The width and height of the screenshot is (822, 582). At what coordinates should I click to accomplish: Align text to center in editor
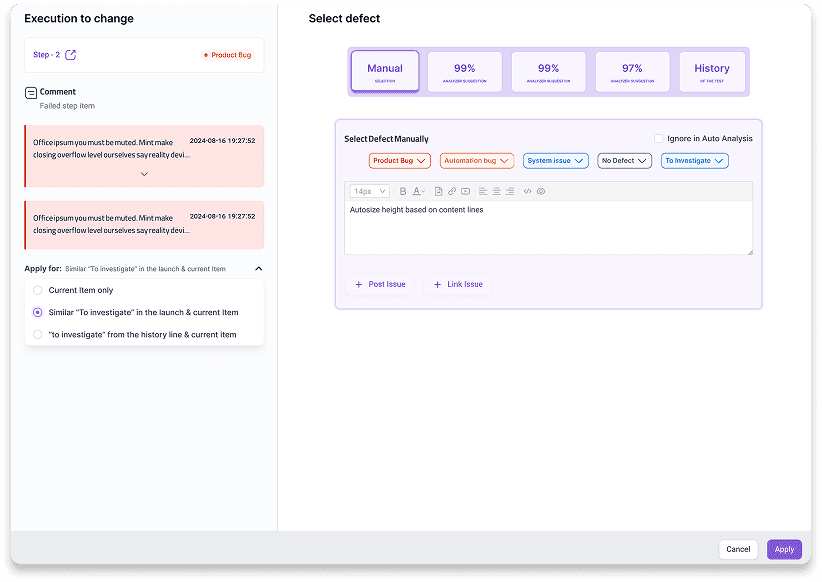coord(496,191)
